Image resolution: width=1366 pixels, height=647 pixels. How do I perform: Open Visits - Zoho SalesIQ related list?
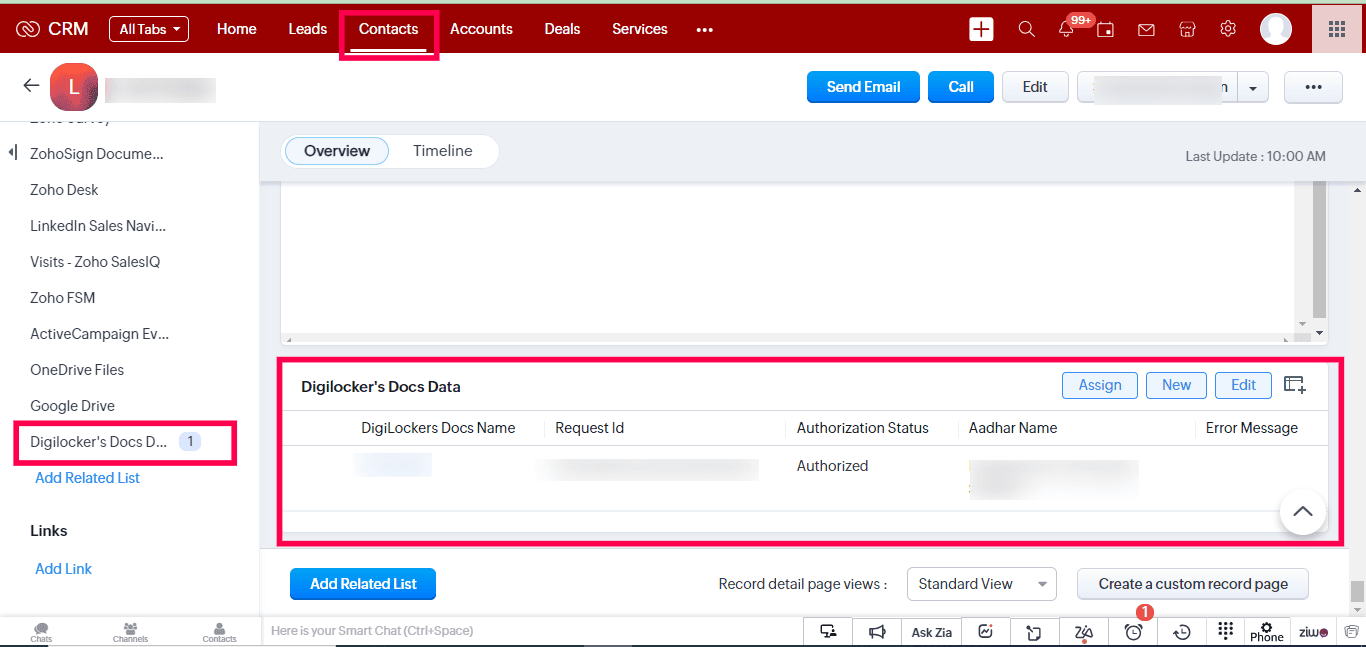coord(95,262)
